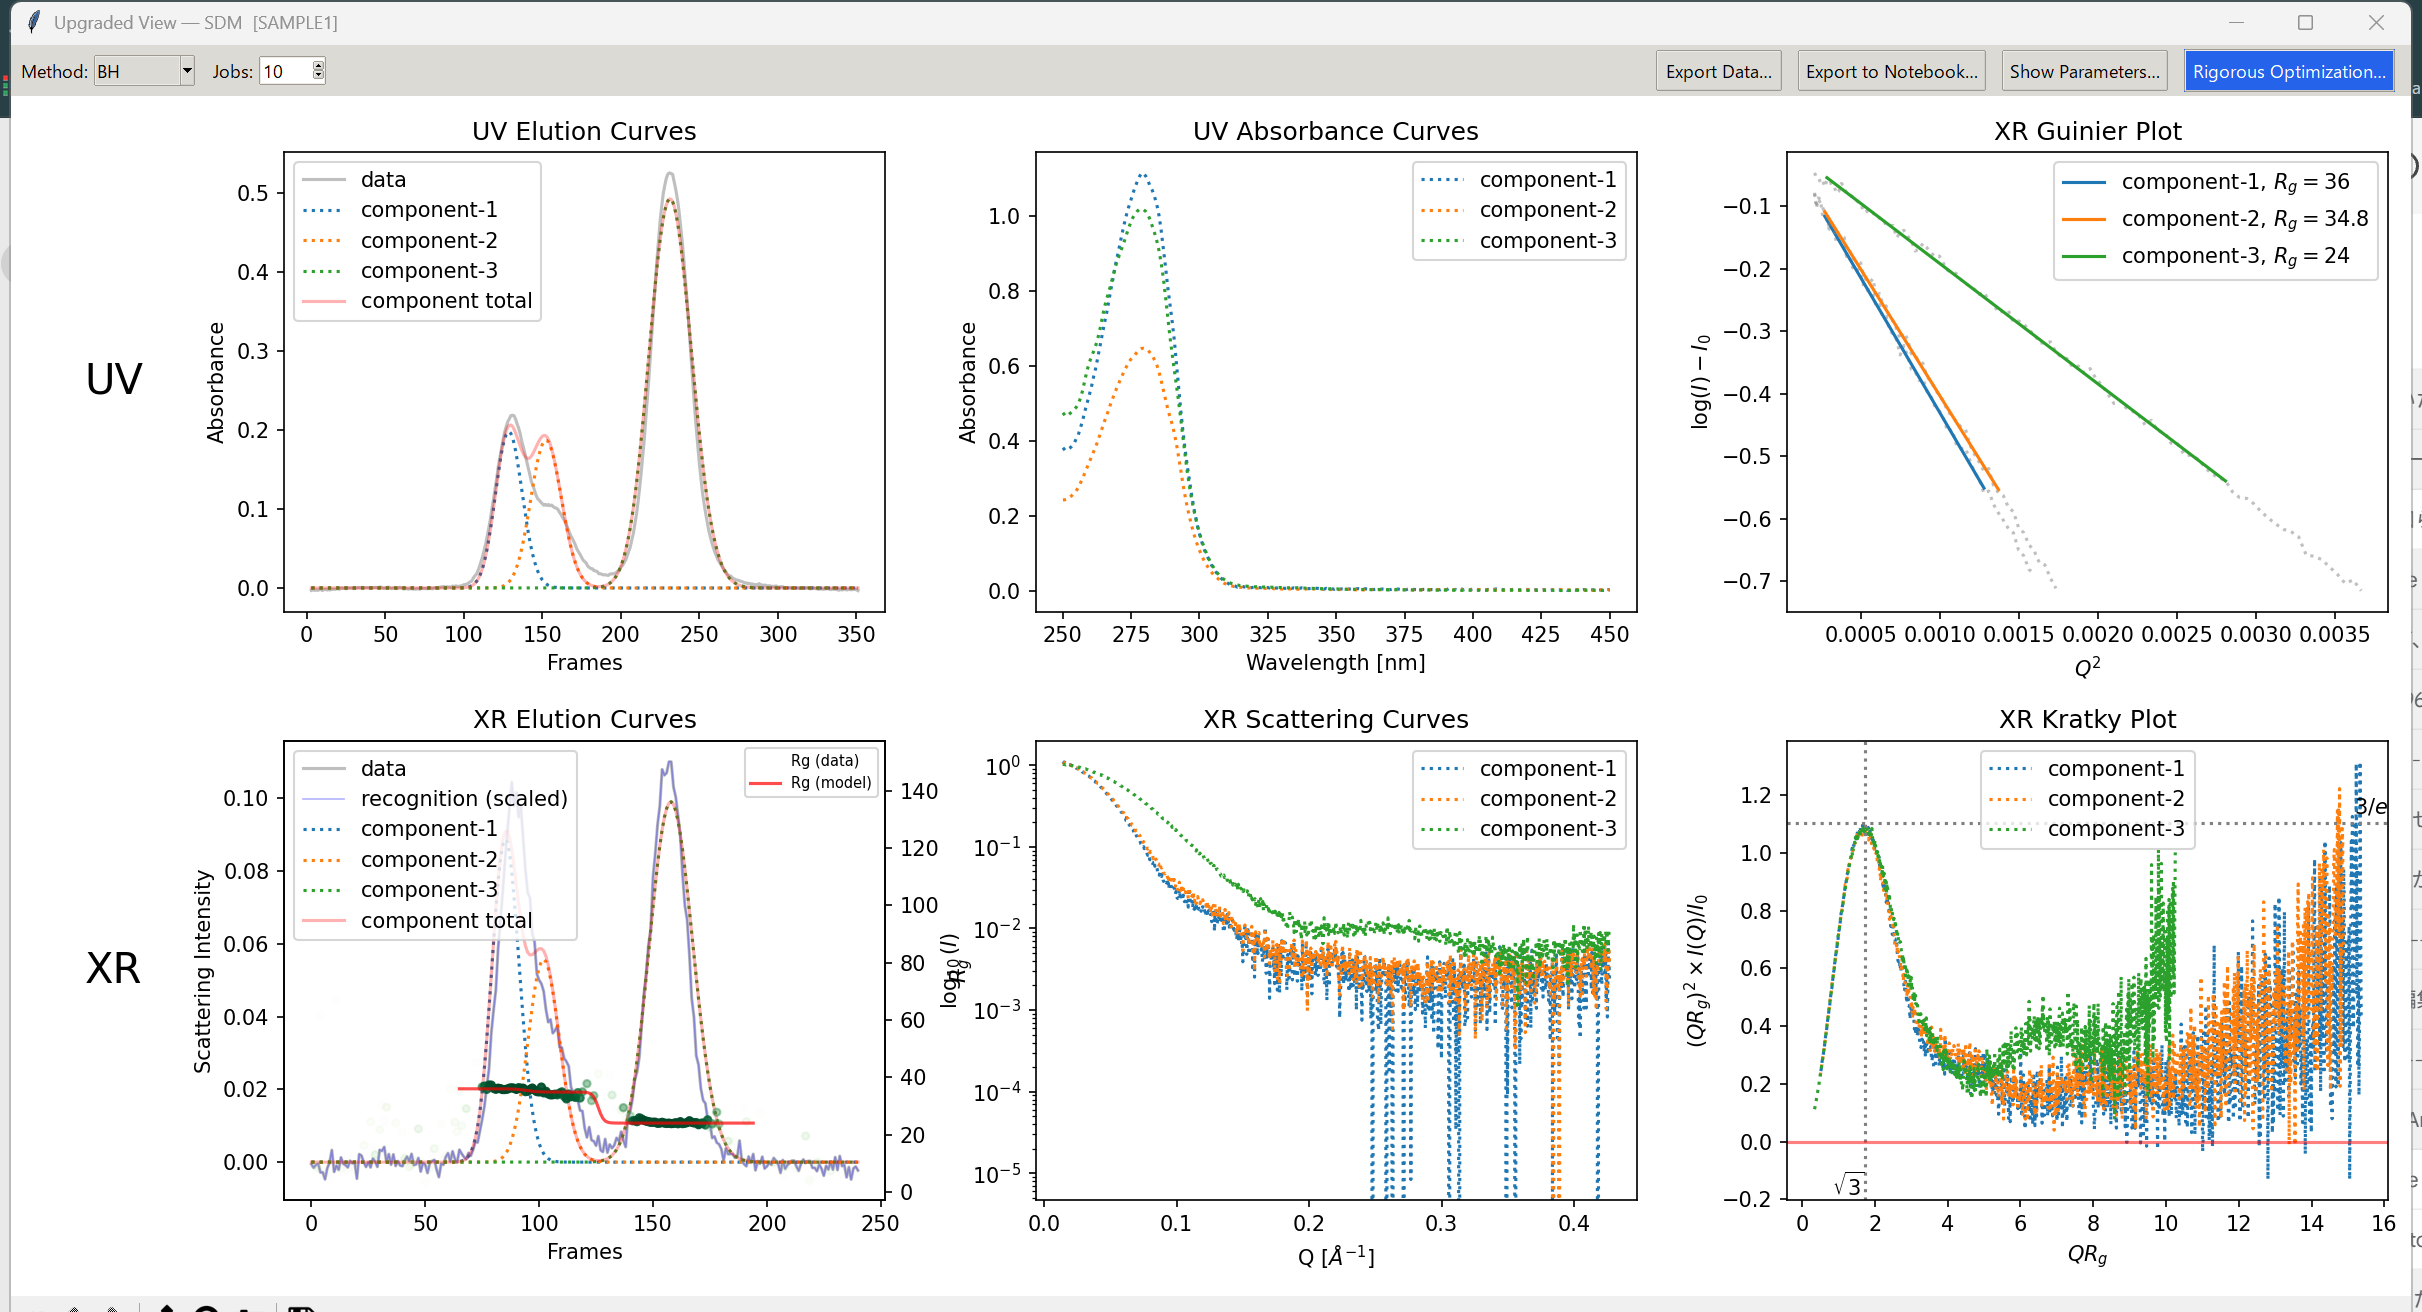Open Show Parameters... dialog
Image resolution: width=2422 pixels, height=1312 pixels.
coord(2084,71)
